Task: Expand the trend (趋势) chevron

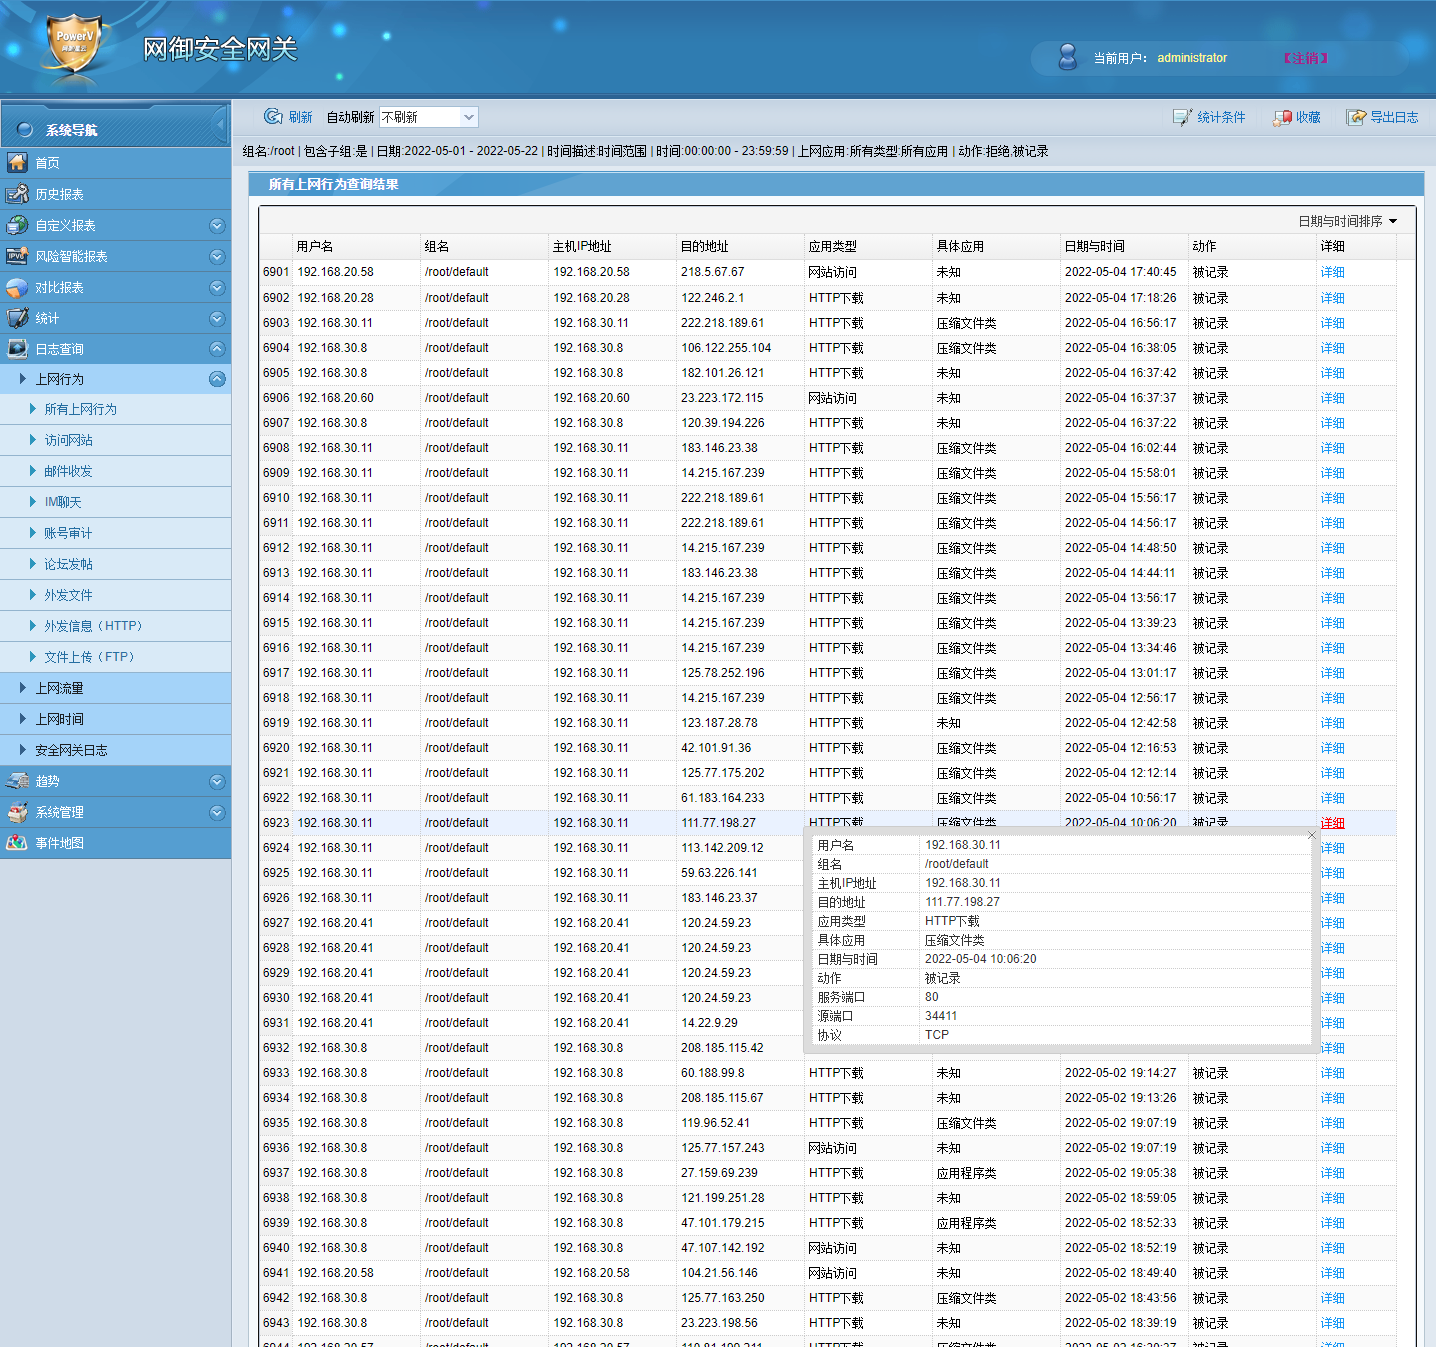Action: [217, 781]
